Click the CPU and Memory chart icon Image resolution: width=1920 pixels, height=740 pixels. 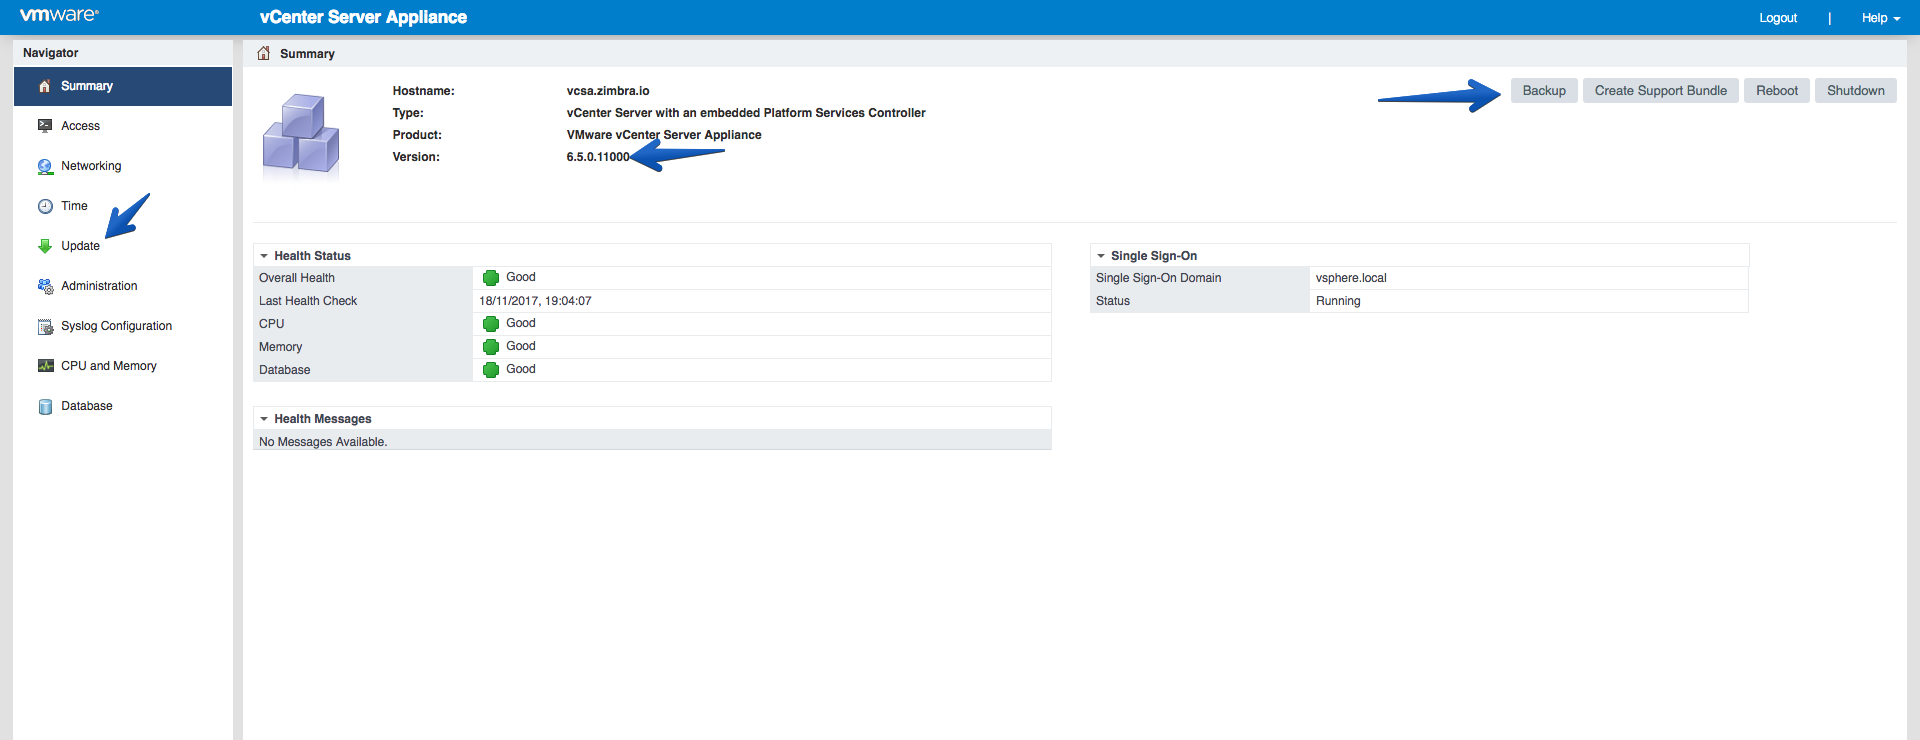point(45,366)
